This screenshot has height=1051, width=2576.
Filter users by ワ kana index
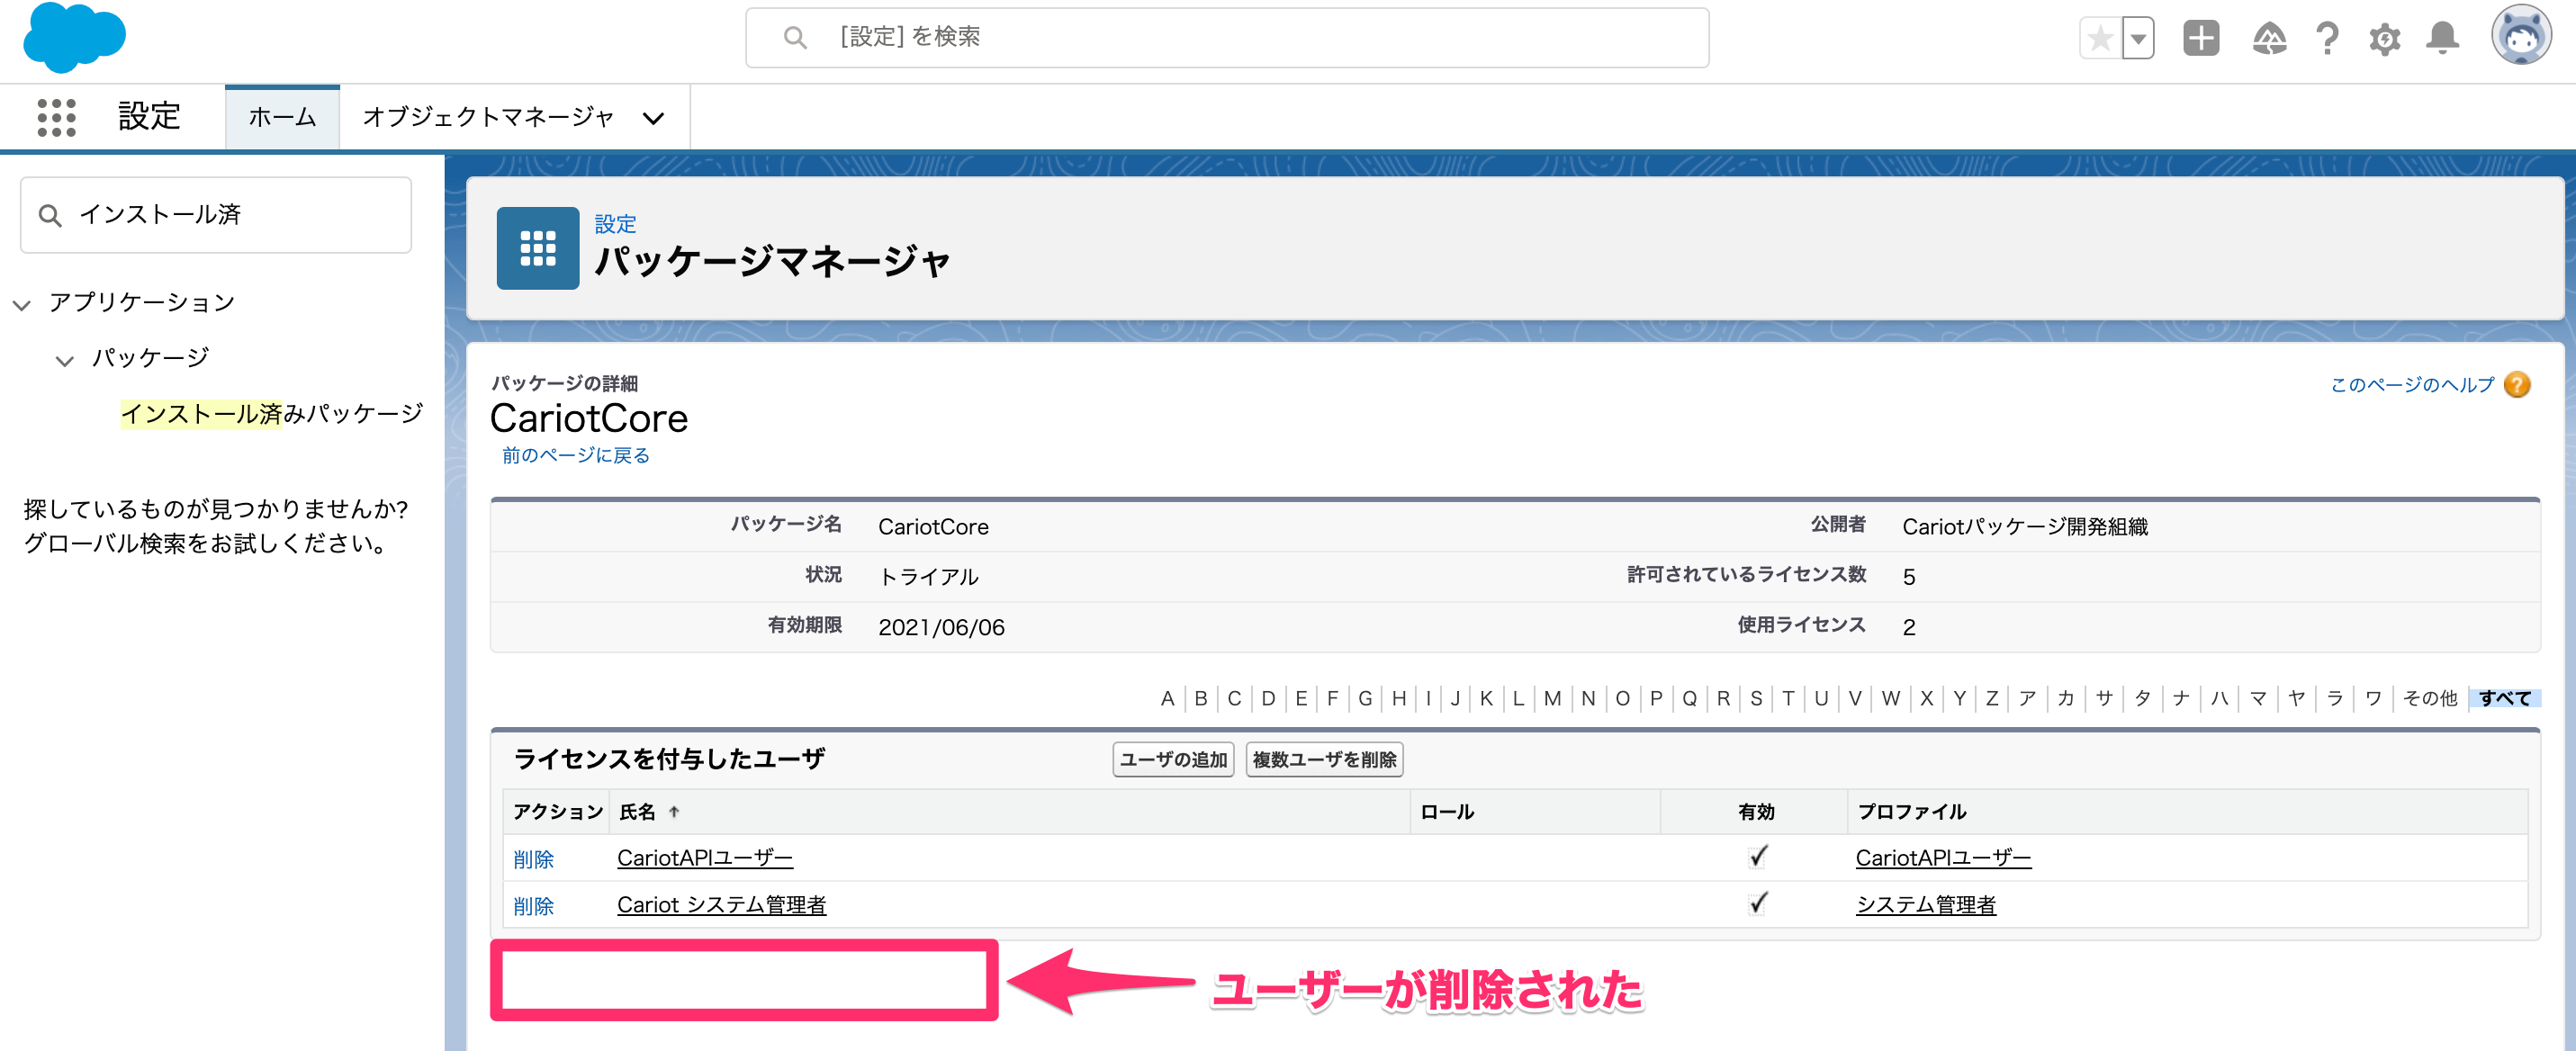(2373, 698)
